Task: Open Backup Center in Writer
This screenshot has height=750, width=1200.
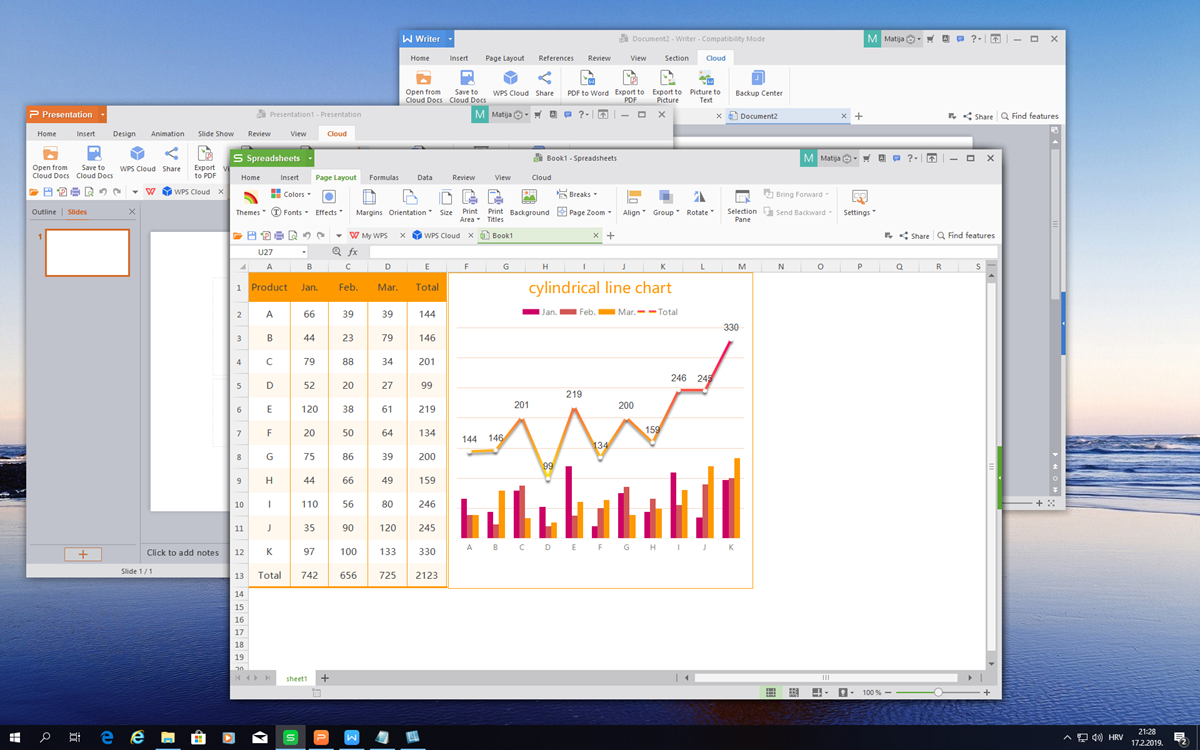Action: pos(759,83)
